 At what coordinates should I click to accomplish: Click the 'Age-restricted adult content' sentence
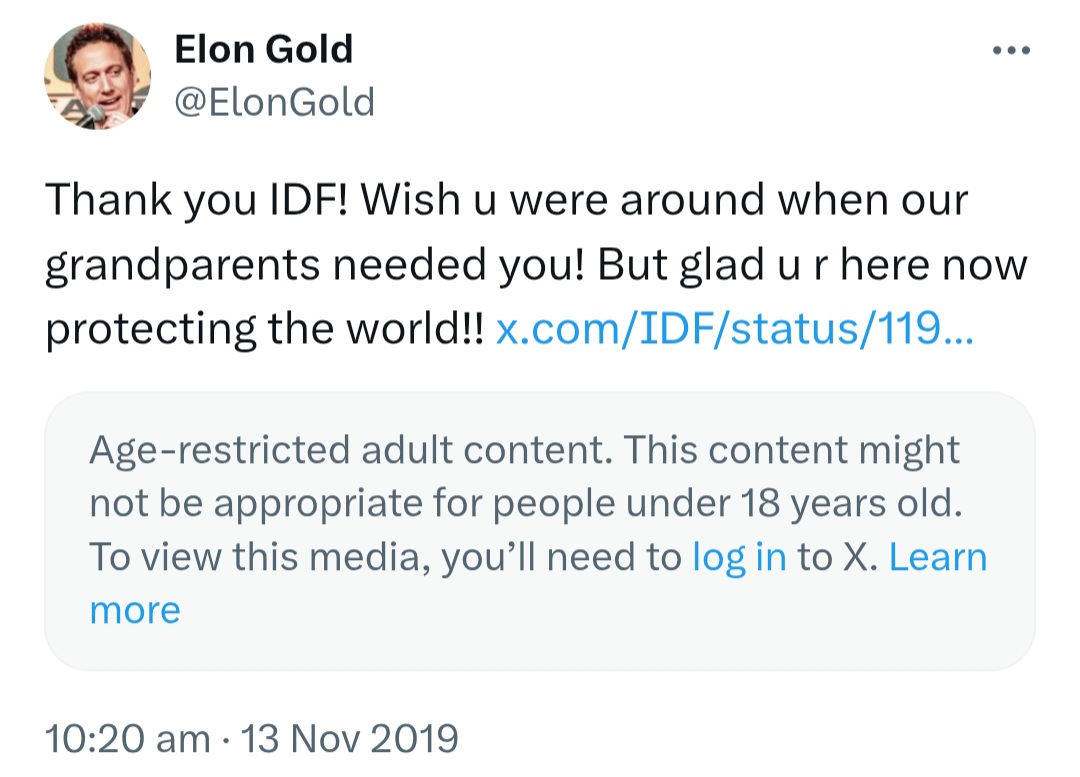click(x=351, y=450)
